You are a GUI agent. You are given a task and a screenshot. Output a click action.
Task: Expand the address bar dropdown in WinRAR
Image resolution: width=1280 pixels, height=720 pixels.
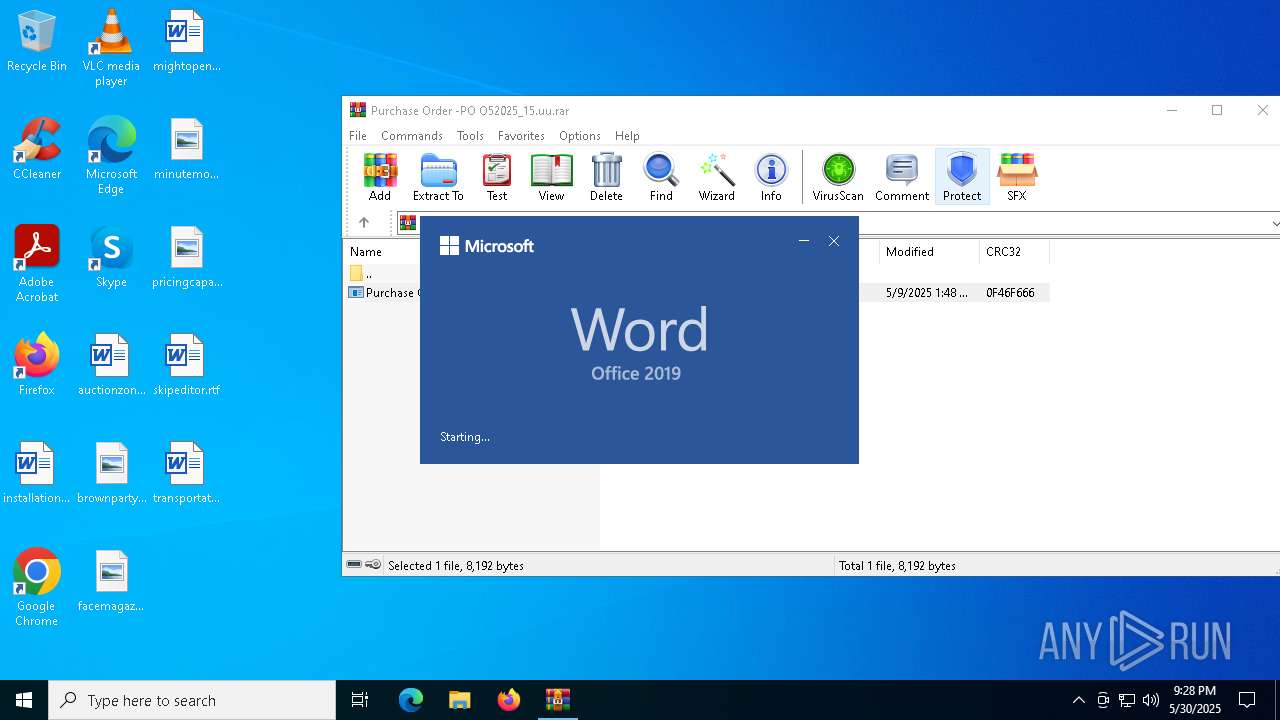[1274, 223]
